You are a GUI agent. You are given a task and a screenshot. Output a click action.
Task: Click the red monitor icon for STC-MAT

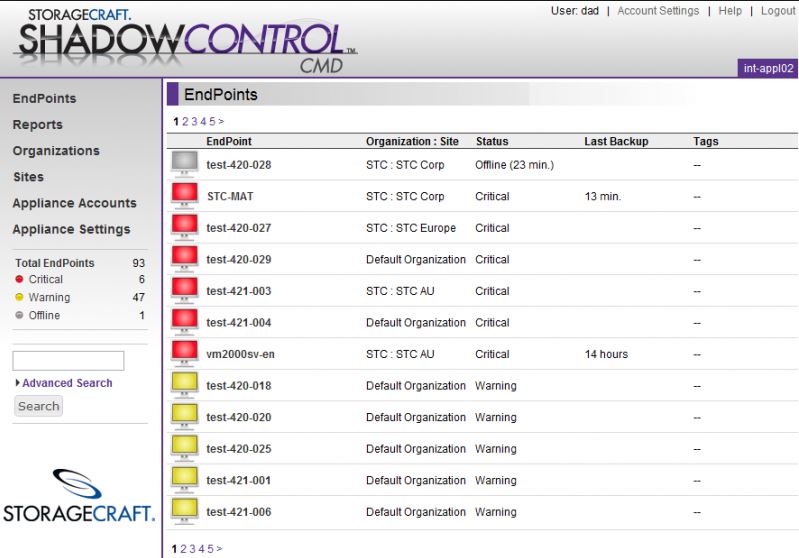pyautogui.click(x=184, y=196)
